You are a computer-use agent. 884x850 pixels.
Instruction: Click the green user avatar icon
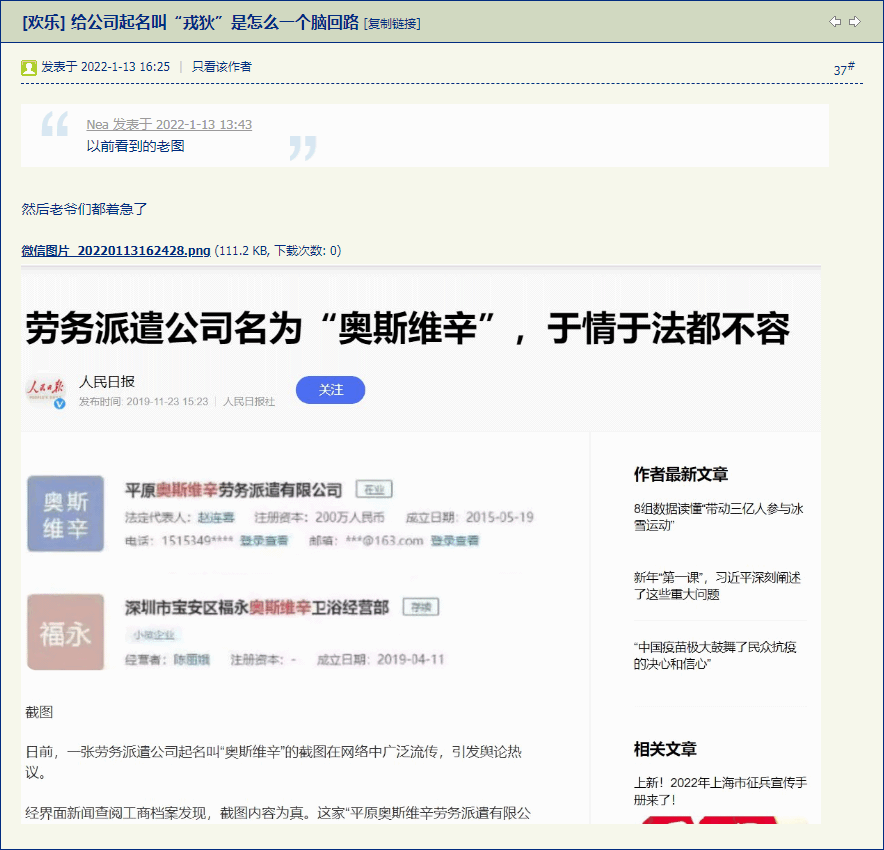pos(29,68)
